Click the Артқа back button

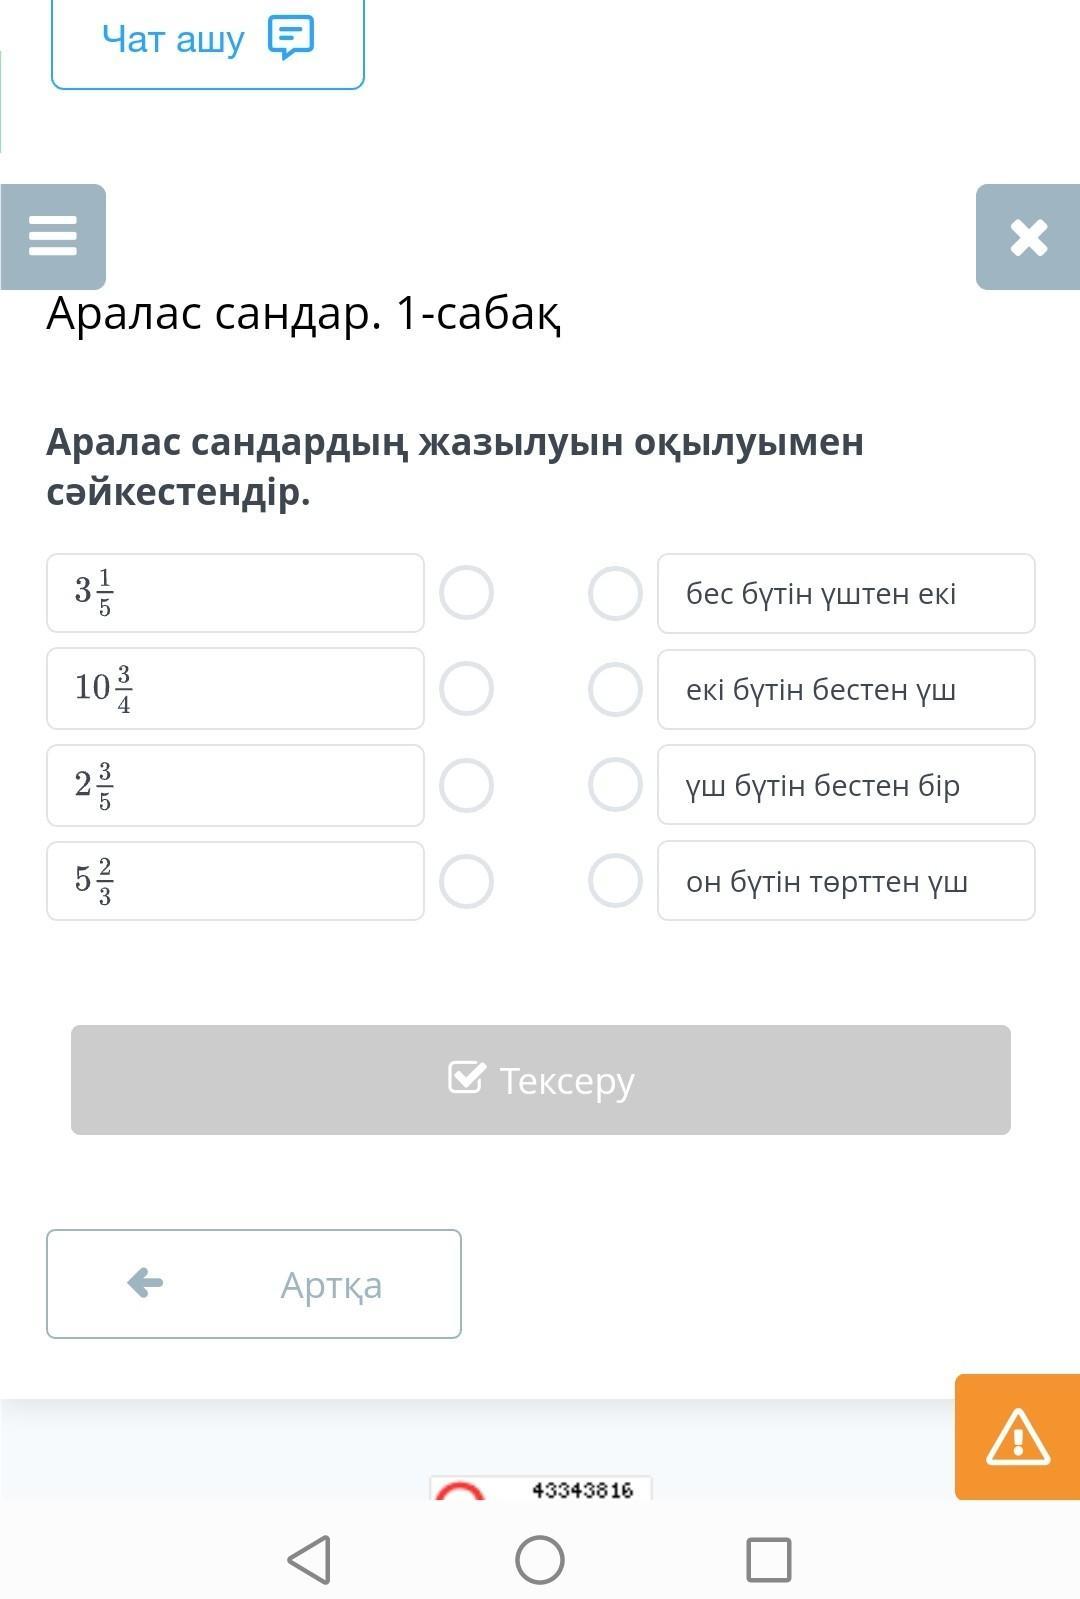(254, 1284)
